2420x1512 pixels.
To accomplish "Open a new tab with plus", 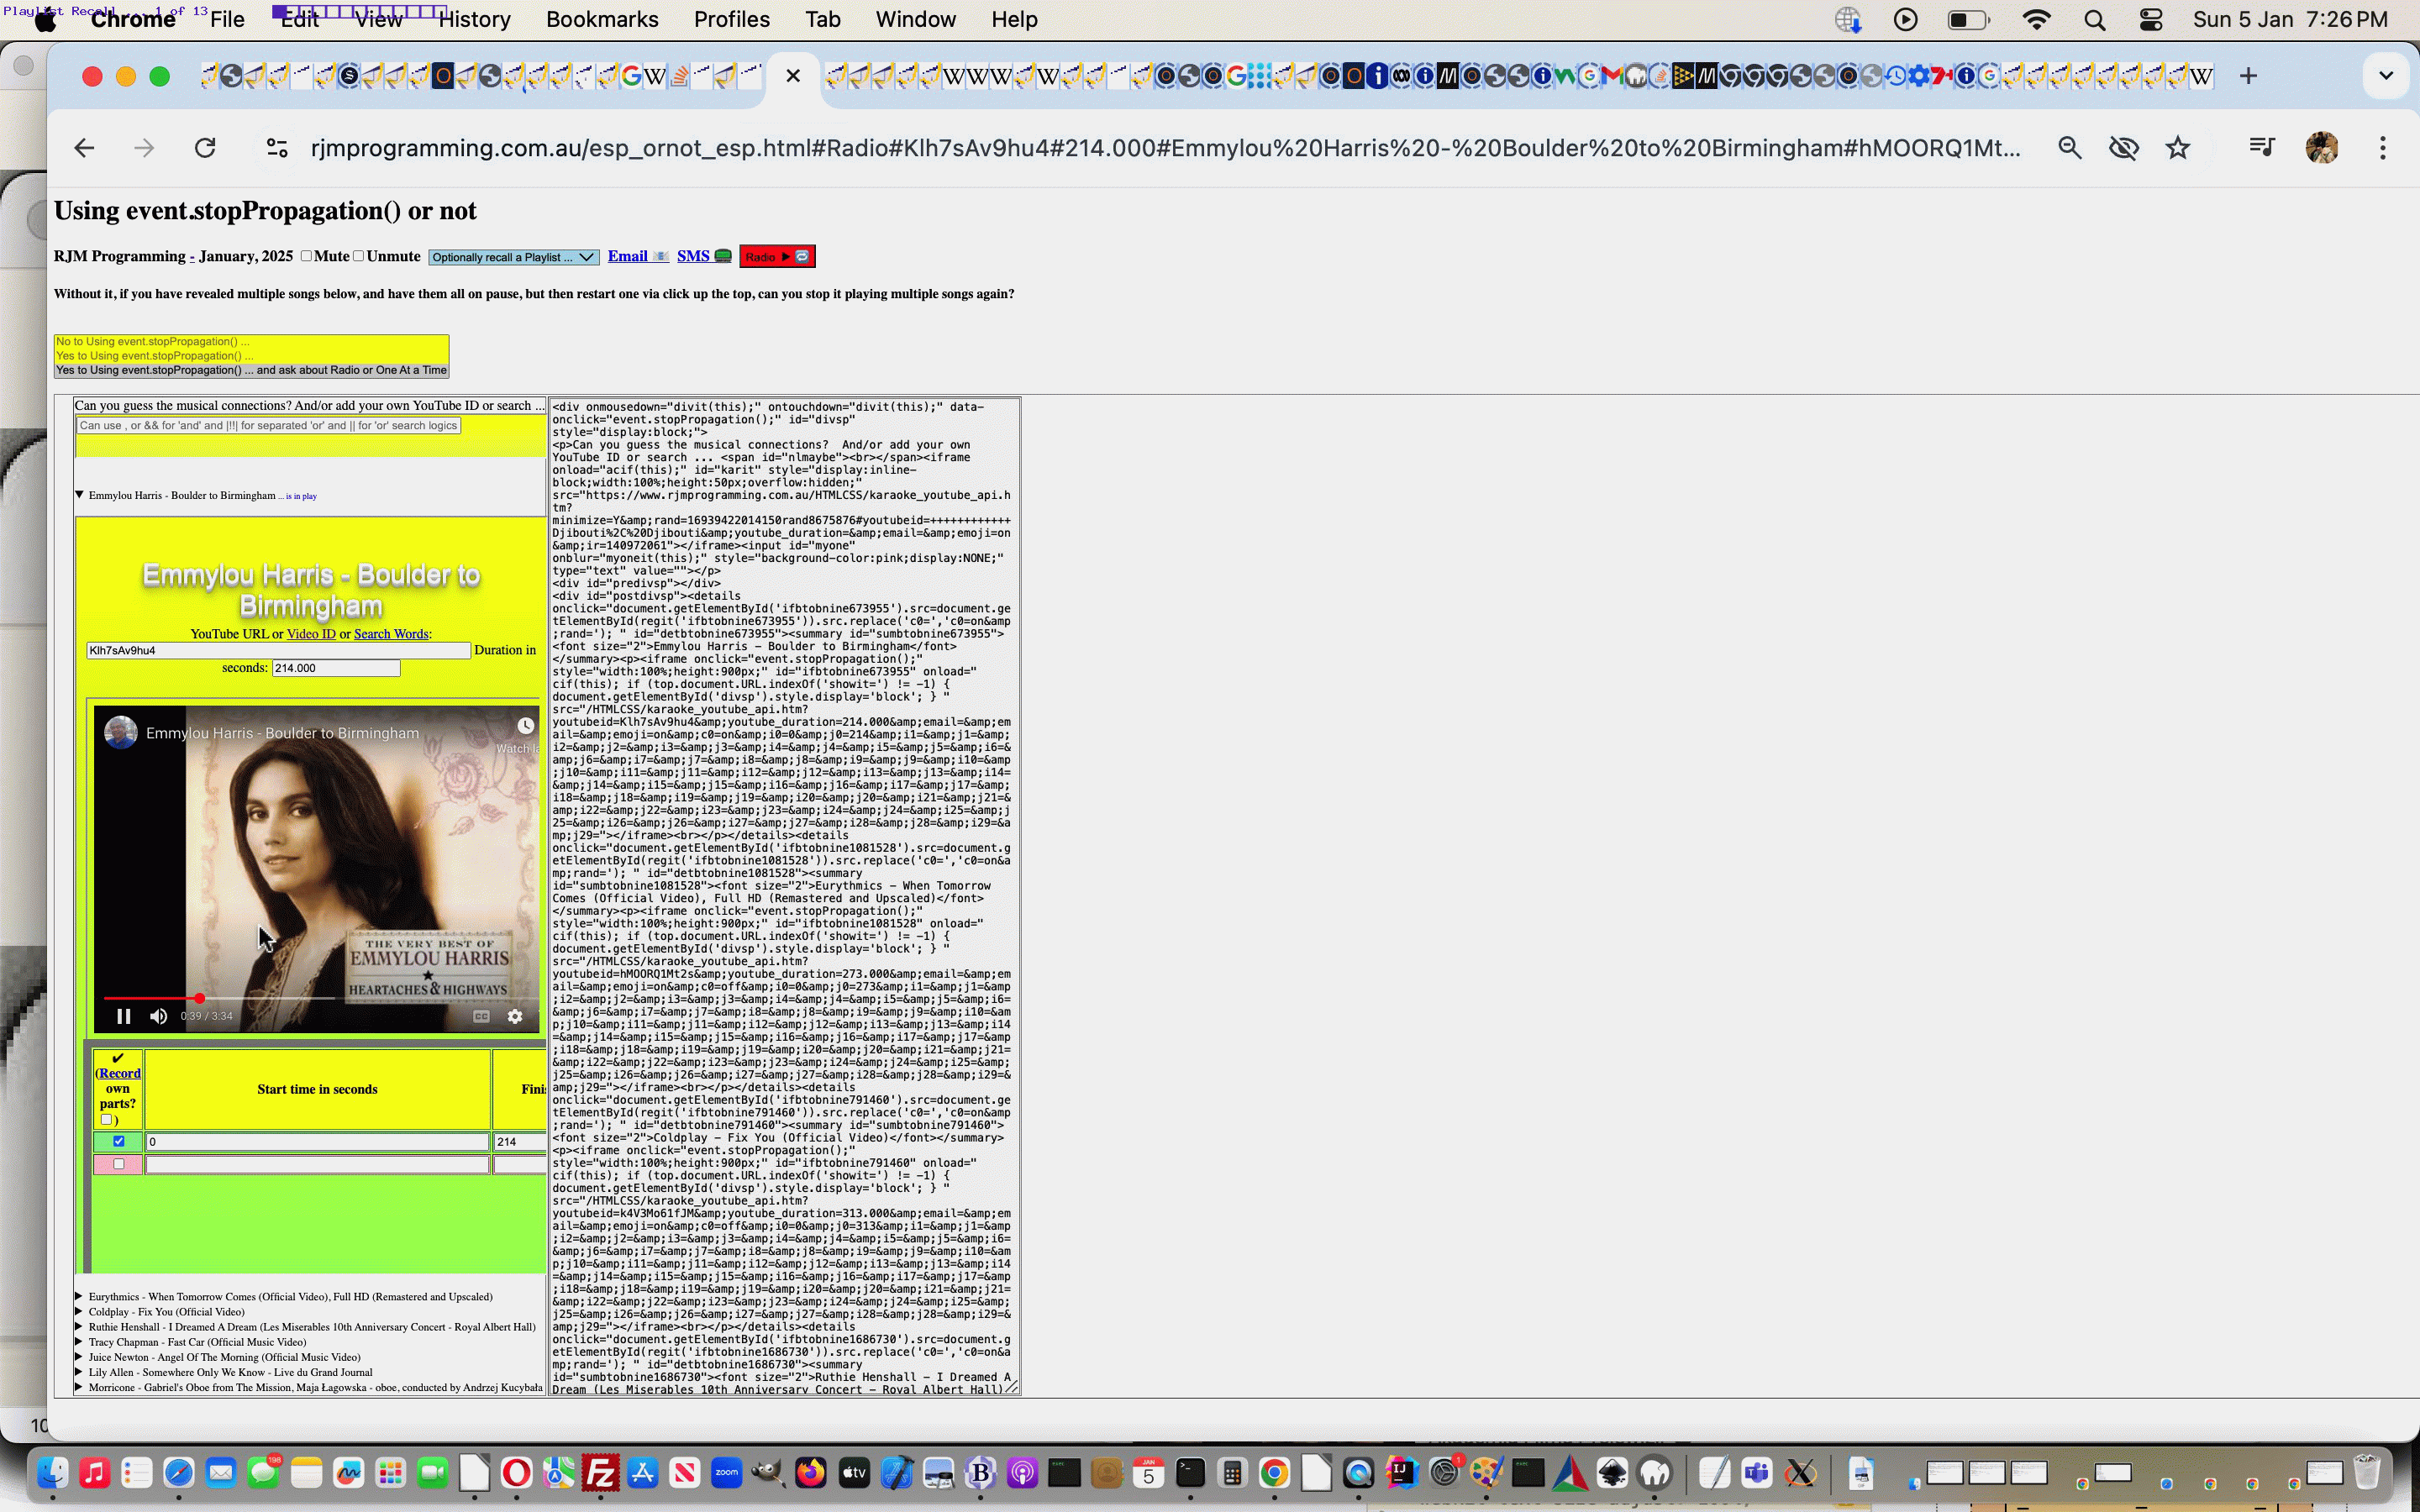I will 2248,76.
